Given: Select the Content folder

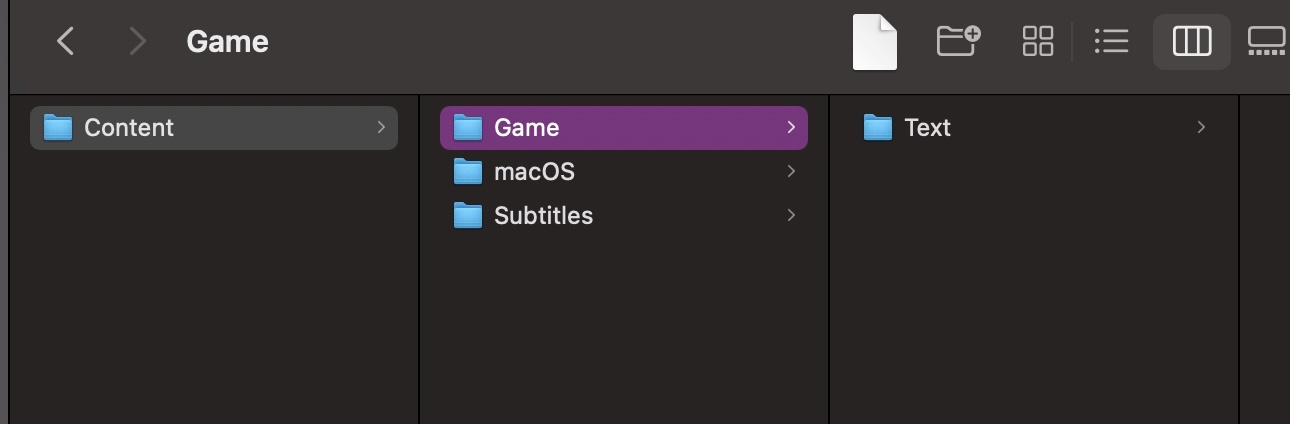Looking at the screenshot, I should (x=214, y=128).
